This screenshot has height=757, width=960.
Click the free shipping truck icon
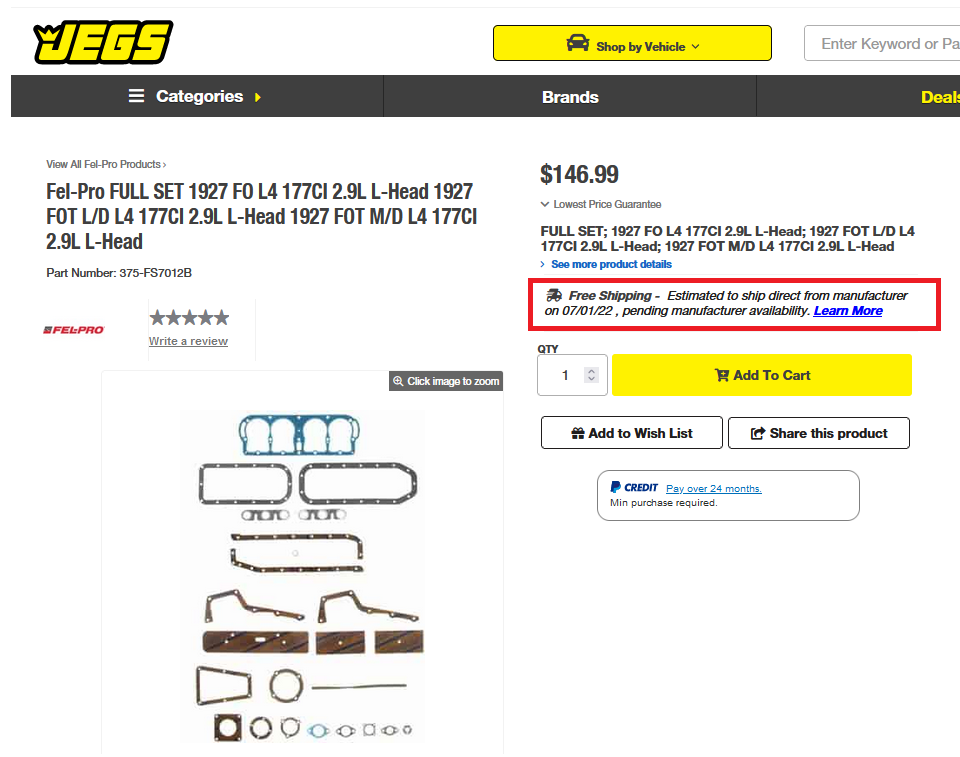pyautogui.click(x=554, y=296)
